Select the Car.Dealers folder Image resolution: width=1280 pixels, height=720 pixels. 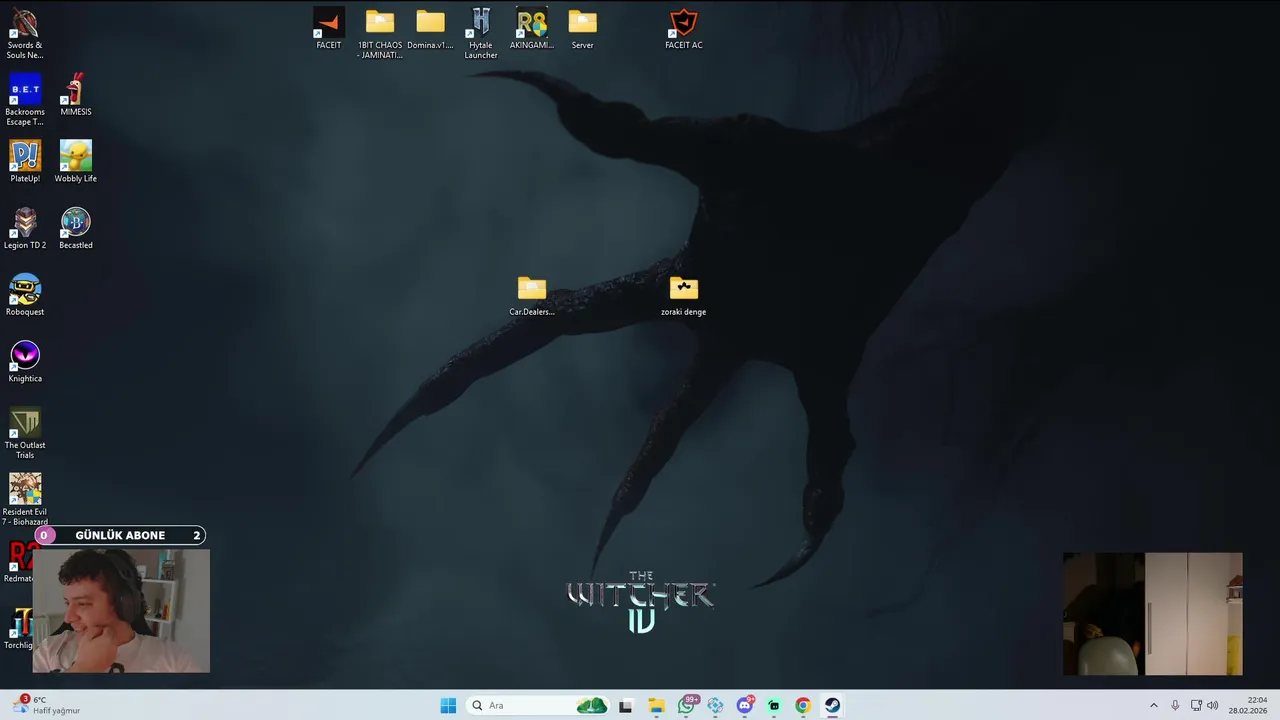pos(532,295)
